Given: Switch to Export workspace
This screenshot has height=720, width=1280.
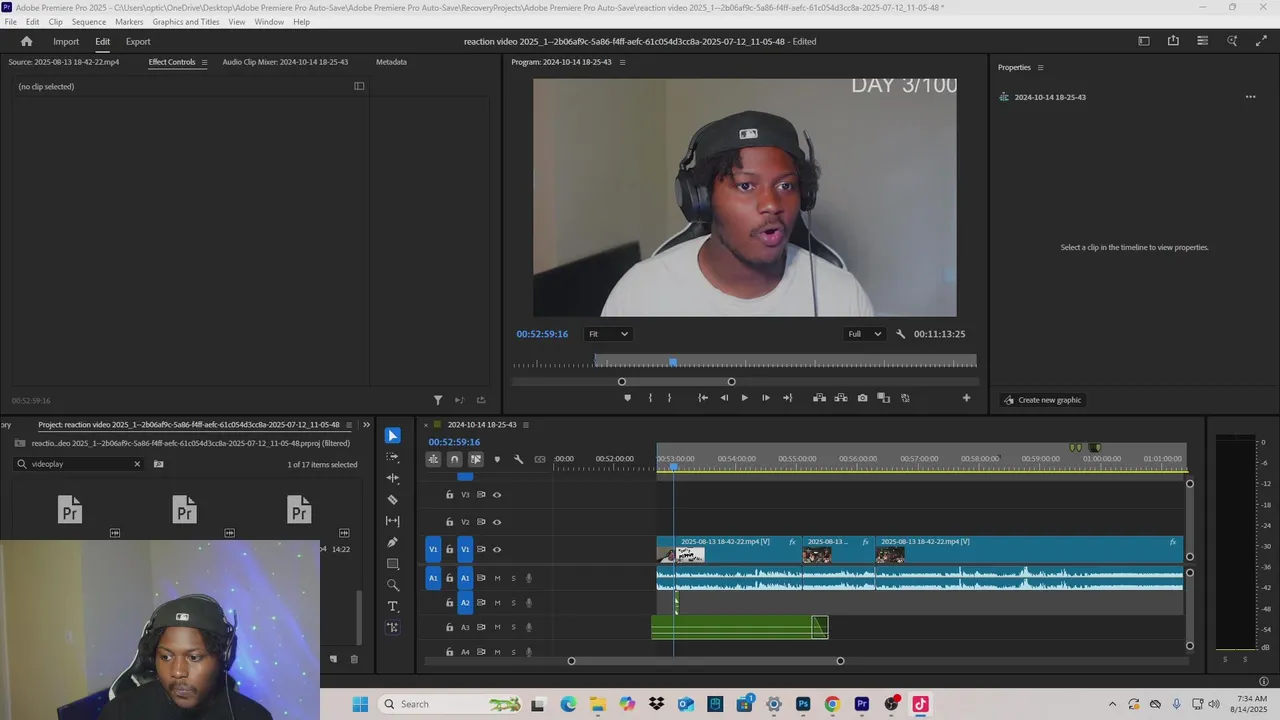Looking at the screenshot, I should click(x=138, y=41).
